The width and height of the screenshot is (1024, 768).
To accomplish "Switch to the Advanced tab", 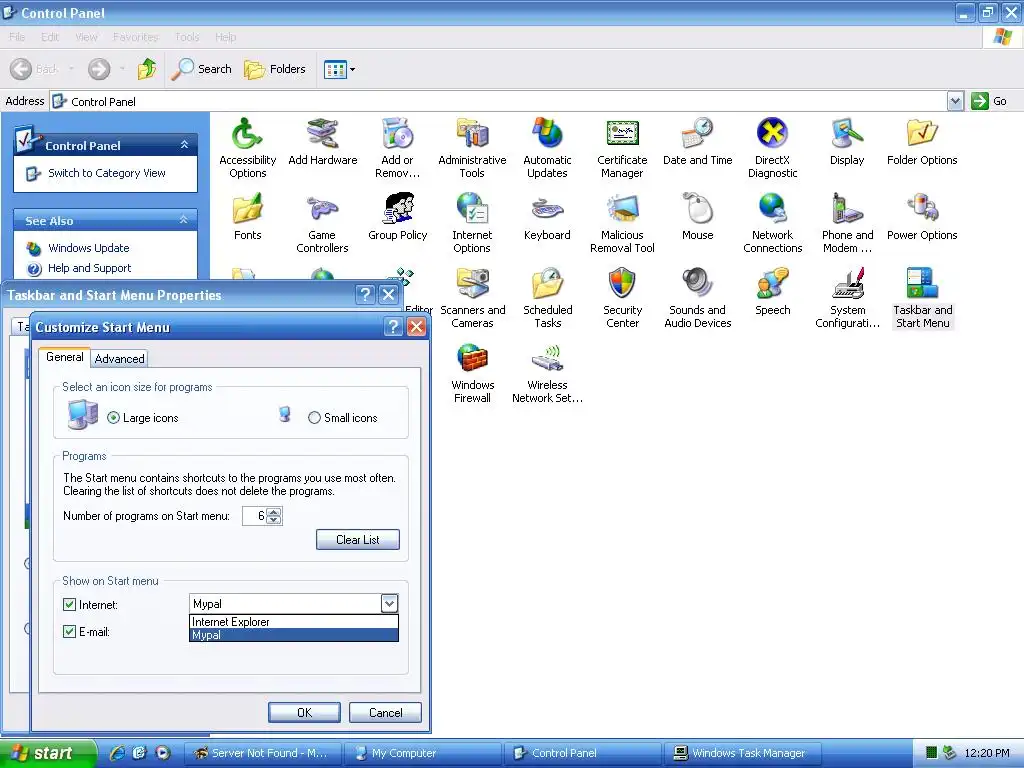I will [120, 359].
